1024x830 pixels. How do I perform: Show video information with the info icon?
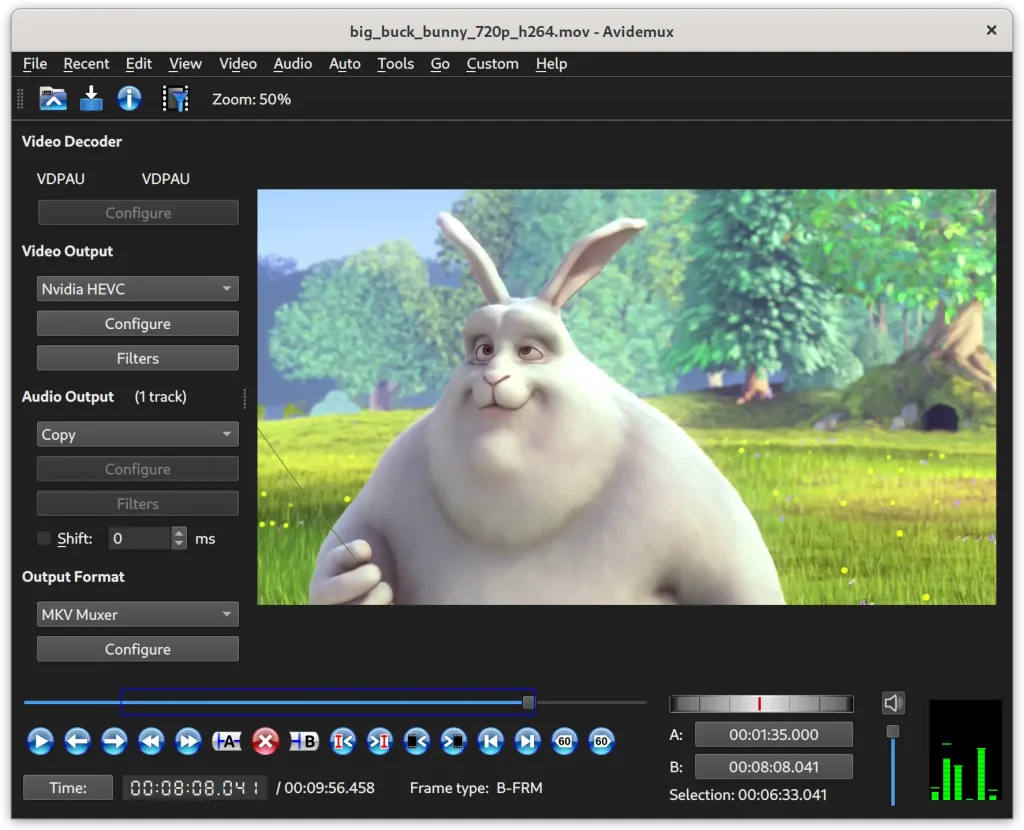click(129, 98)
